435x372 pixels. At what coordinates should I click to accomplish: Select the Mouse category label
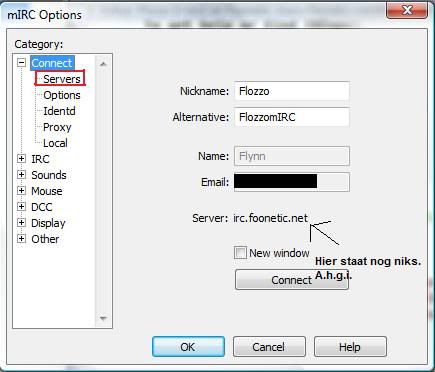[x=47, y=191]
